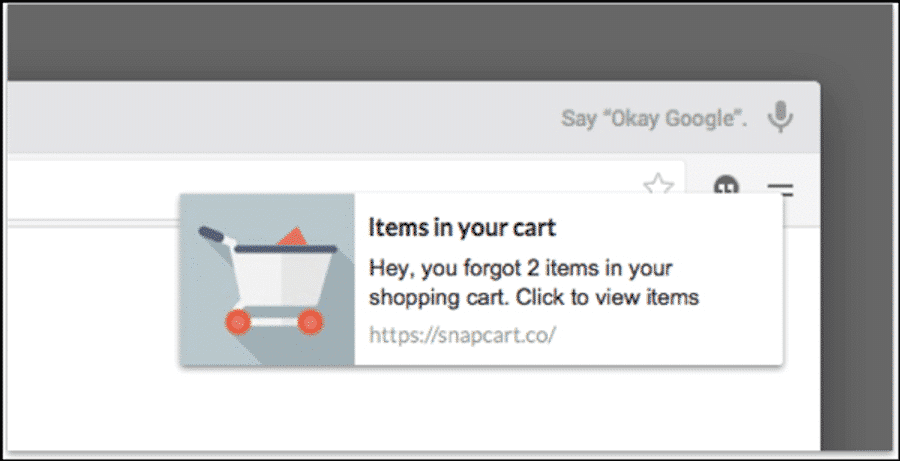Click the right red cart wheel
The height and width of the screenshot is (462, 900).
(311, 322)
